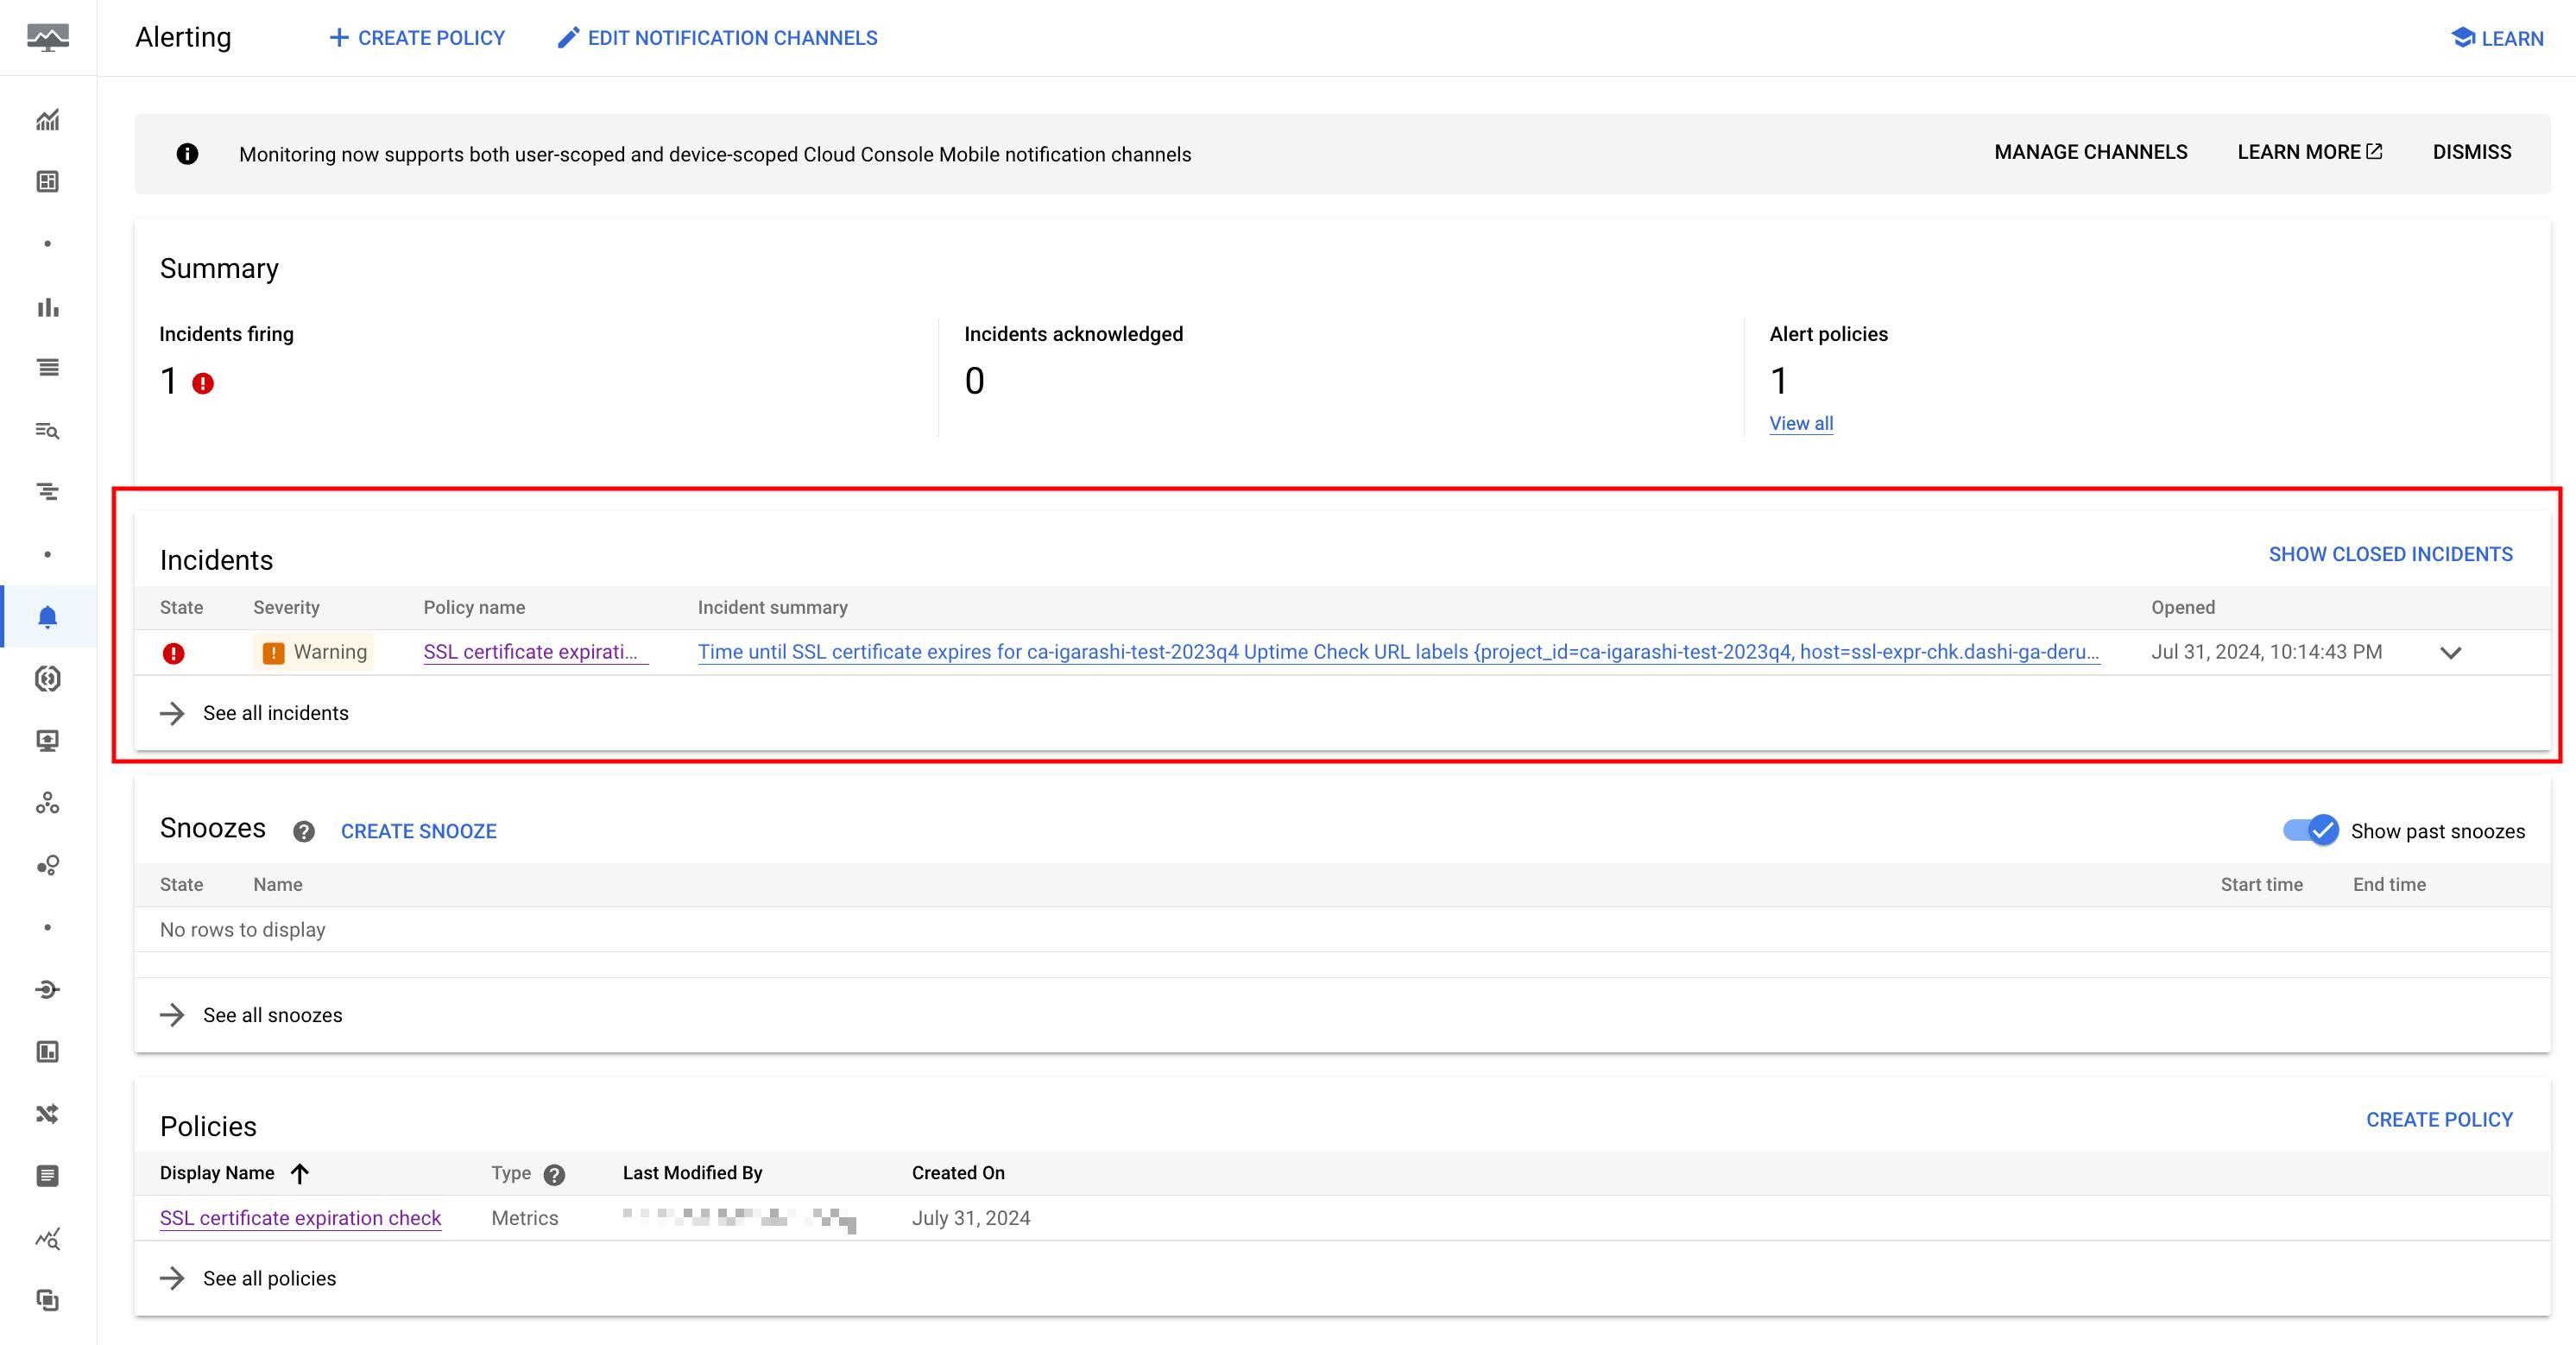Click the Snoozes help question mark icon
2576x1345 pixels.
(304, 832)
